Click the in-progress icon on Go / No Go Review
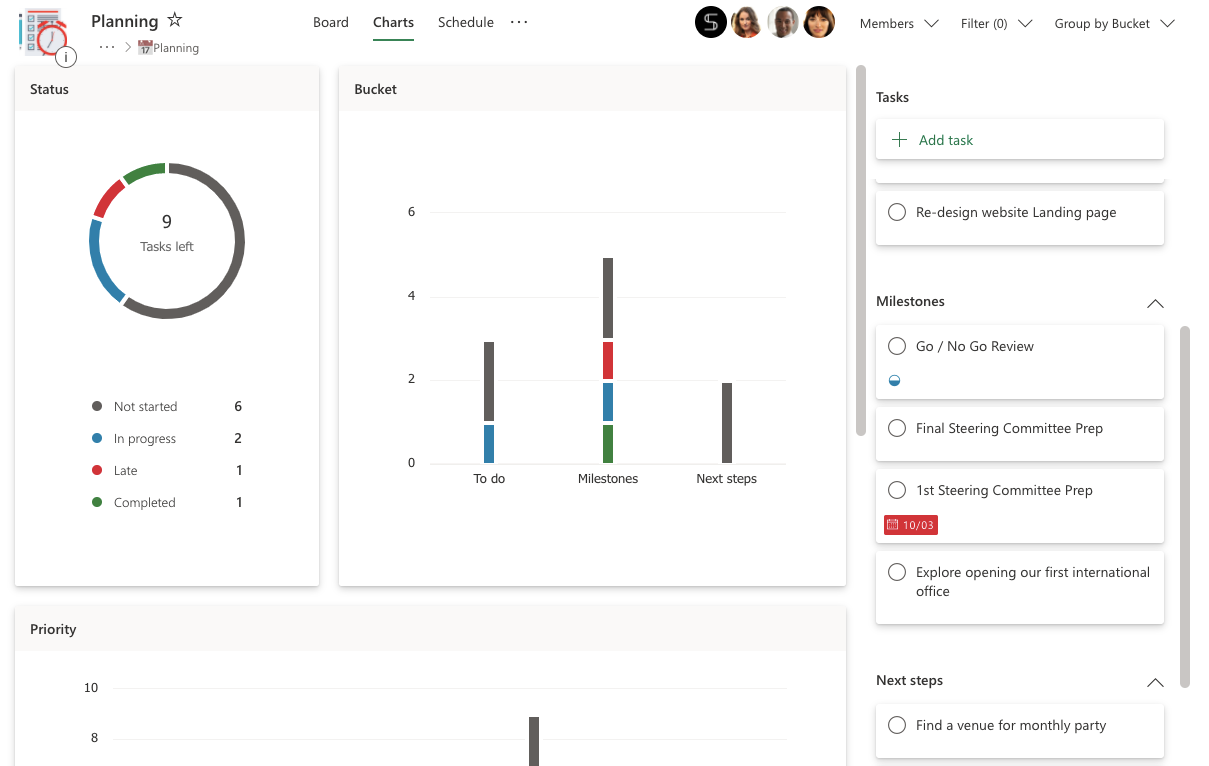The height and width of the screenshot is (766, 1209). point(895,381)
